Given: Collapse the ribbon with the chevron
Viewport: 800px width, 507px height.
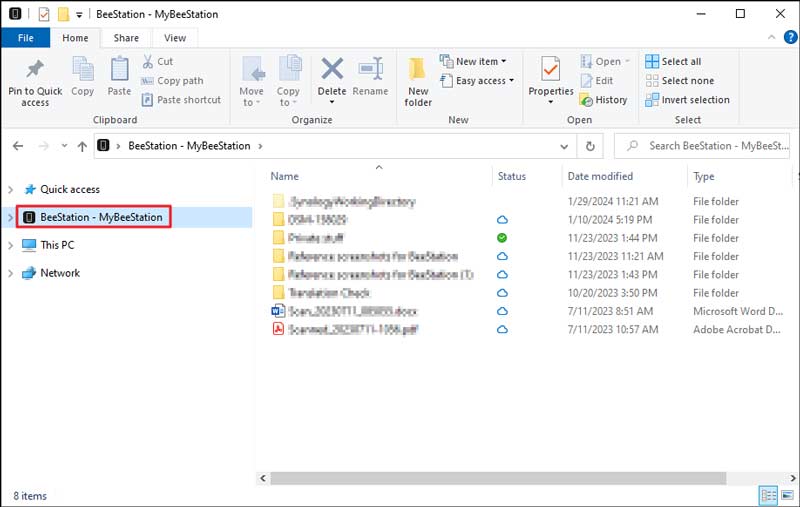Looking at the screenshot, I should coord(771,37).
